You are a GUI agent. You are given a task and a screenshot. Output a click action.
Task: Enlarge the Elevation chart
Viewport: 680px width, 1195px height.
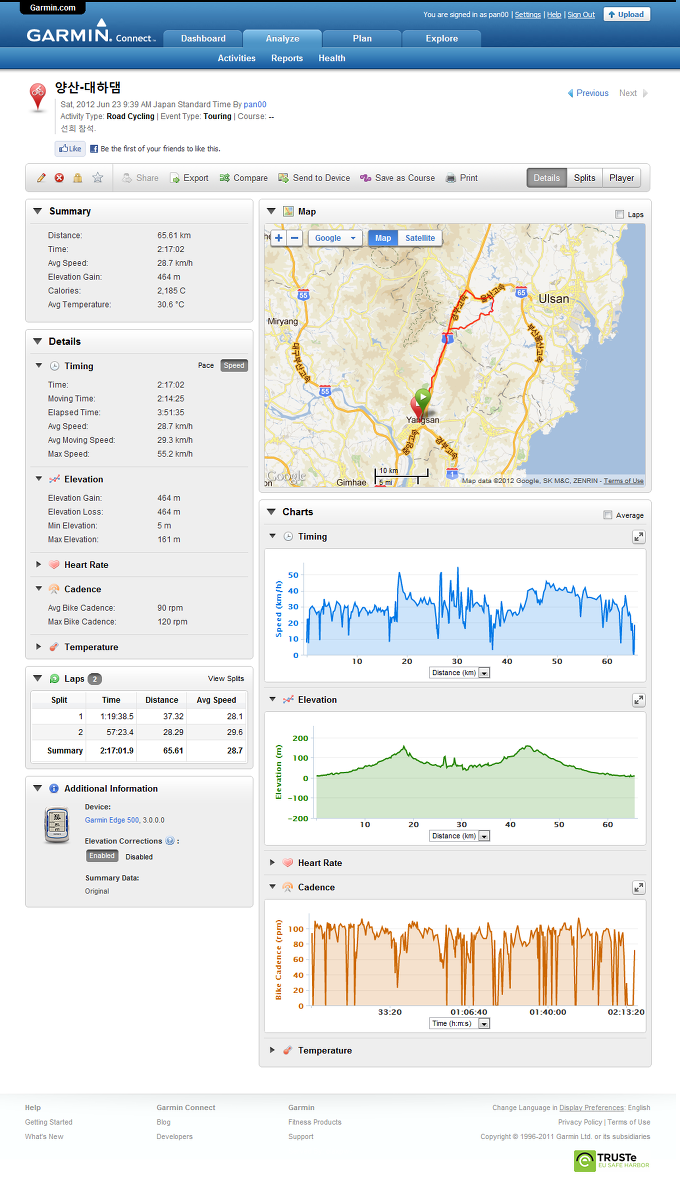pyautogui.click(x=638, y=700)
